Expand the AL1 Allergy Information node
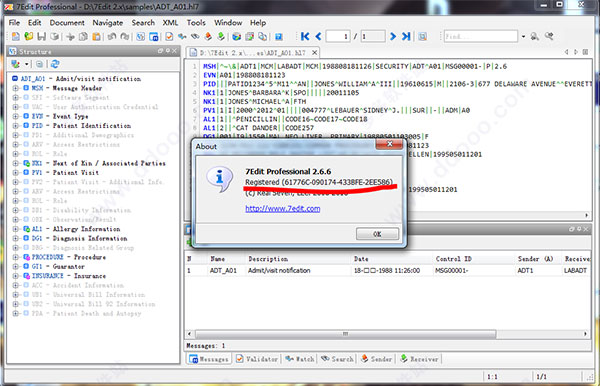600x386 pixels. coord(16,229)
